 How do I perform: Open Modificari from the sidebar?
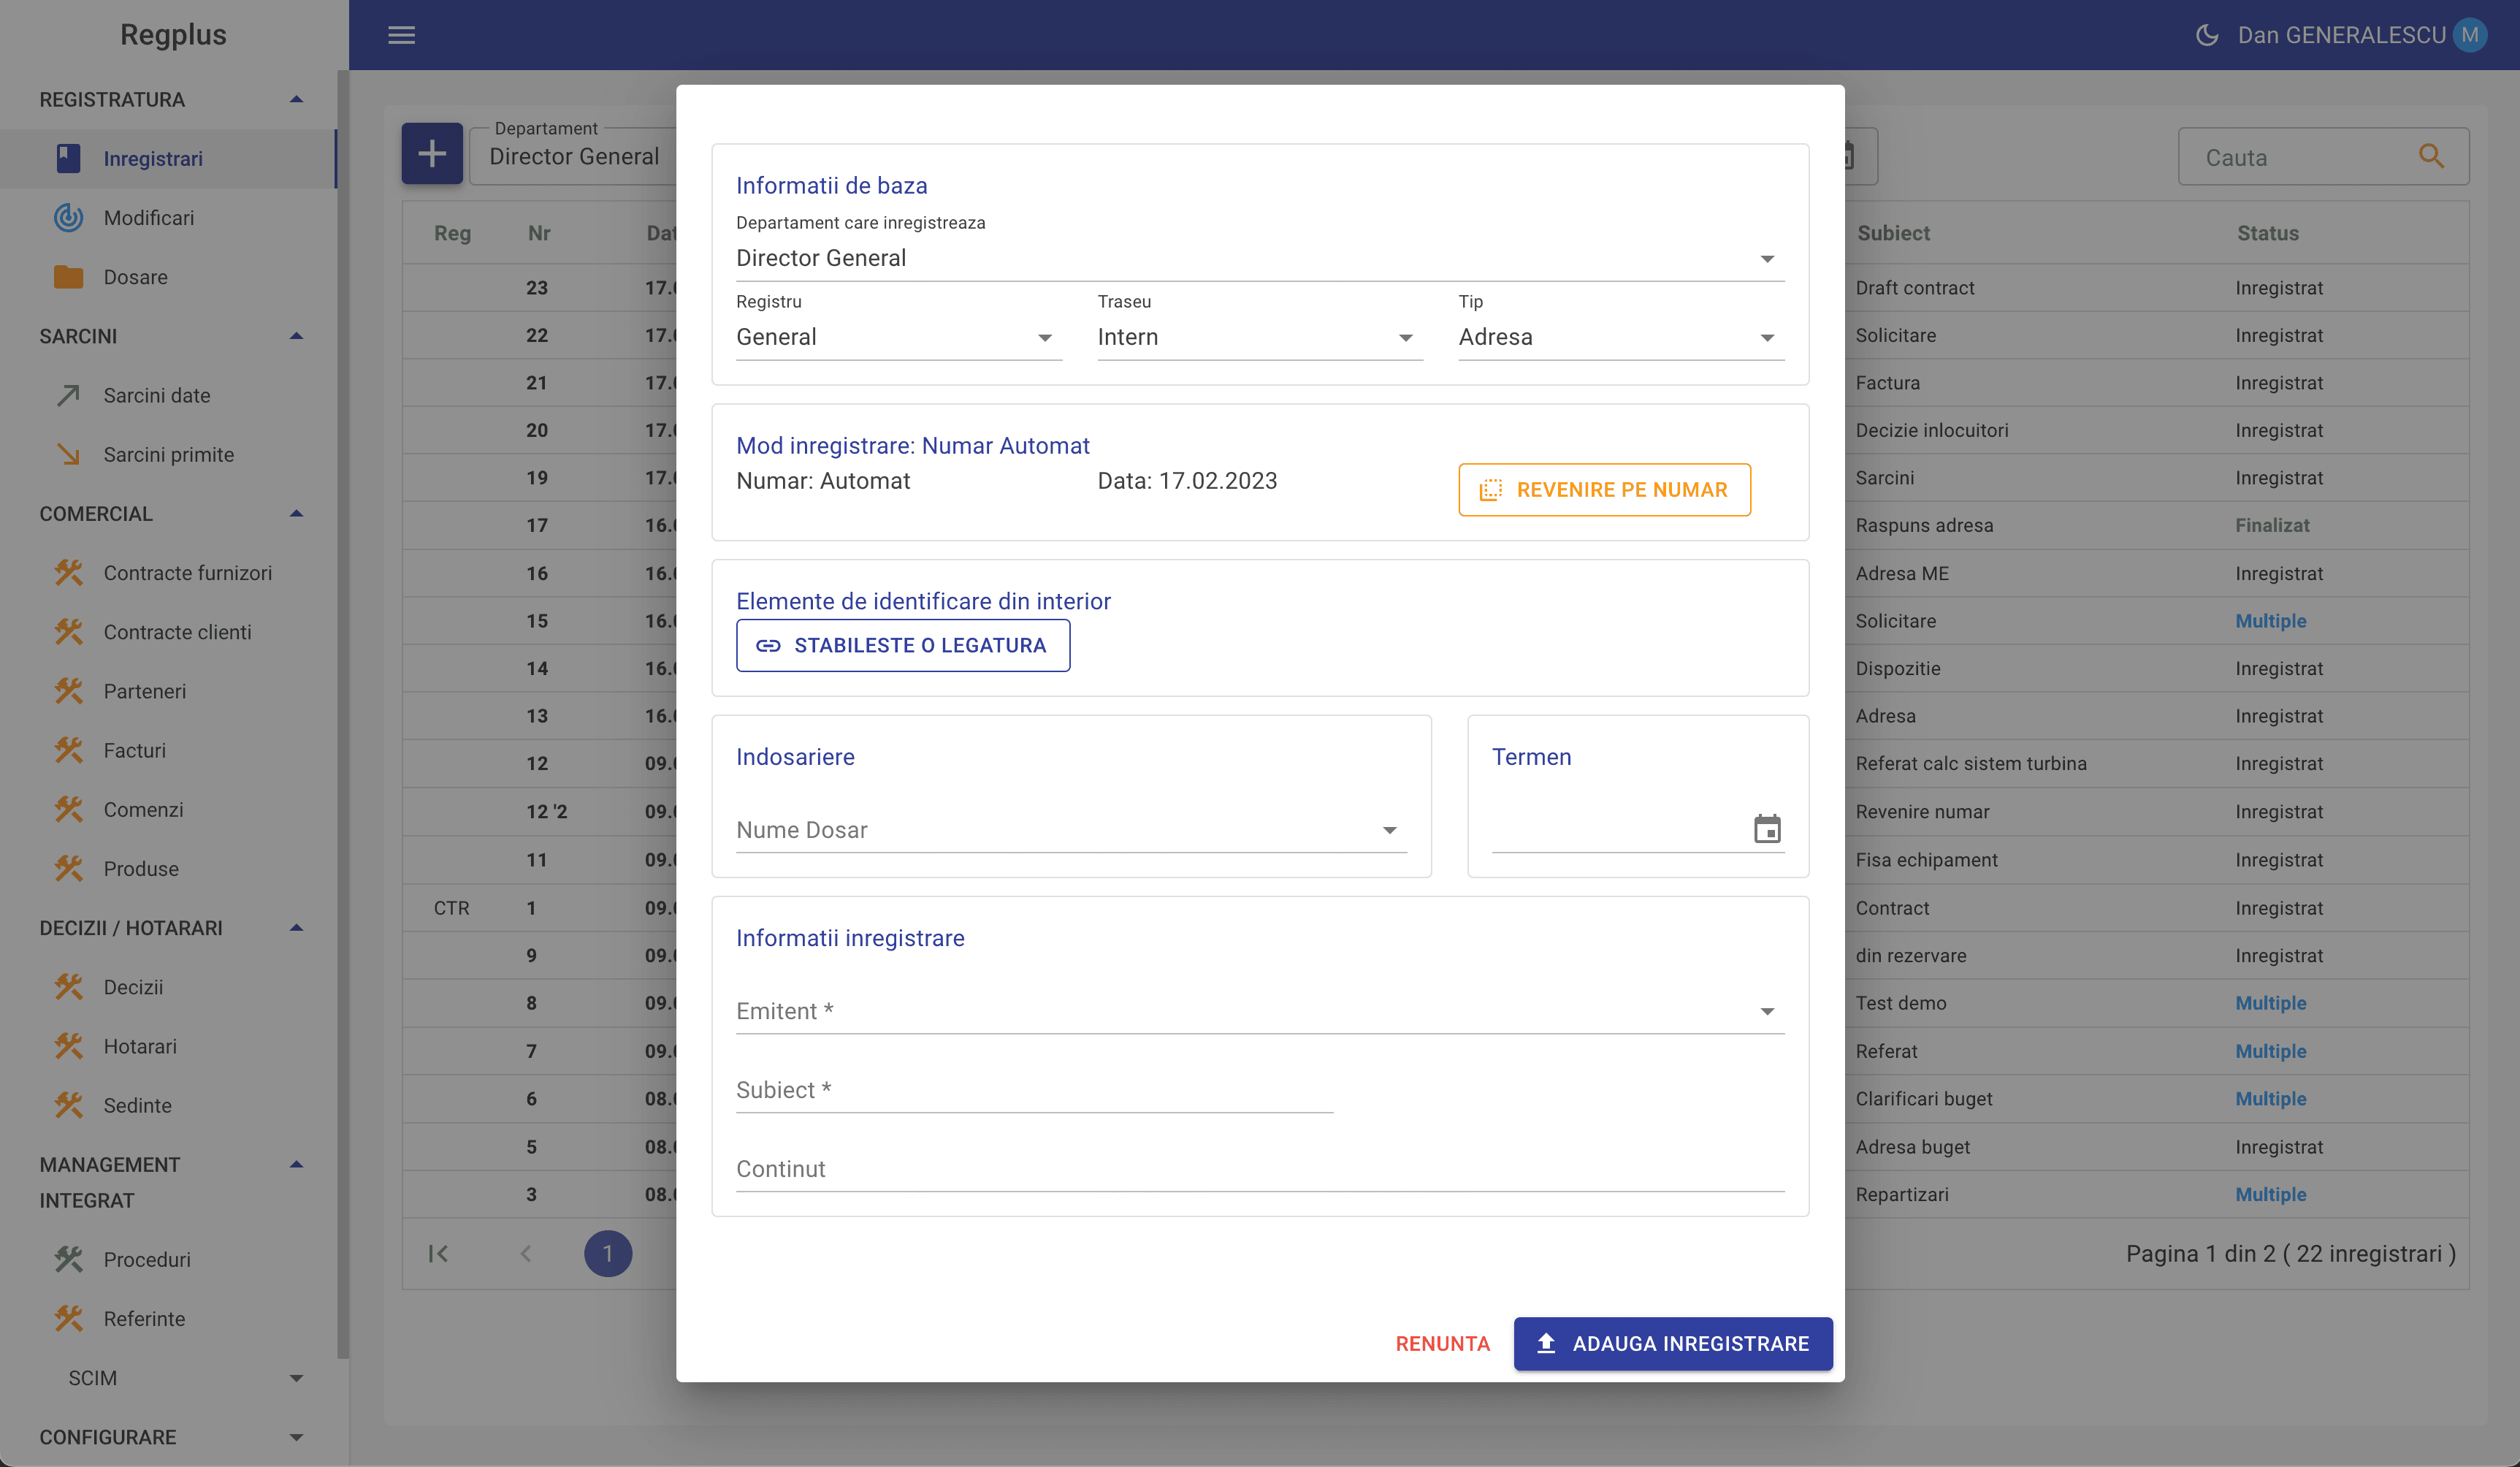click(148, 218)
